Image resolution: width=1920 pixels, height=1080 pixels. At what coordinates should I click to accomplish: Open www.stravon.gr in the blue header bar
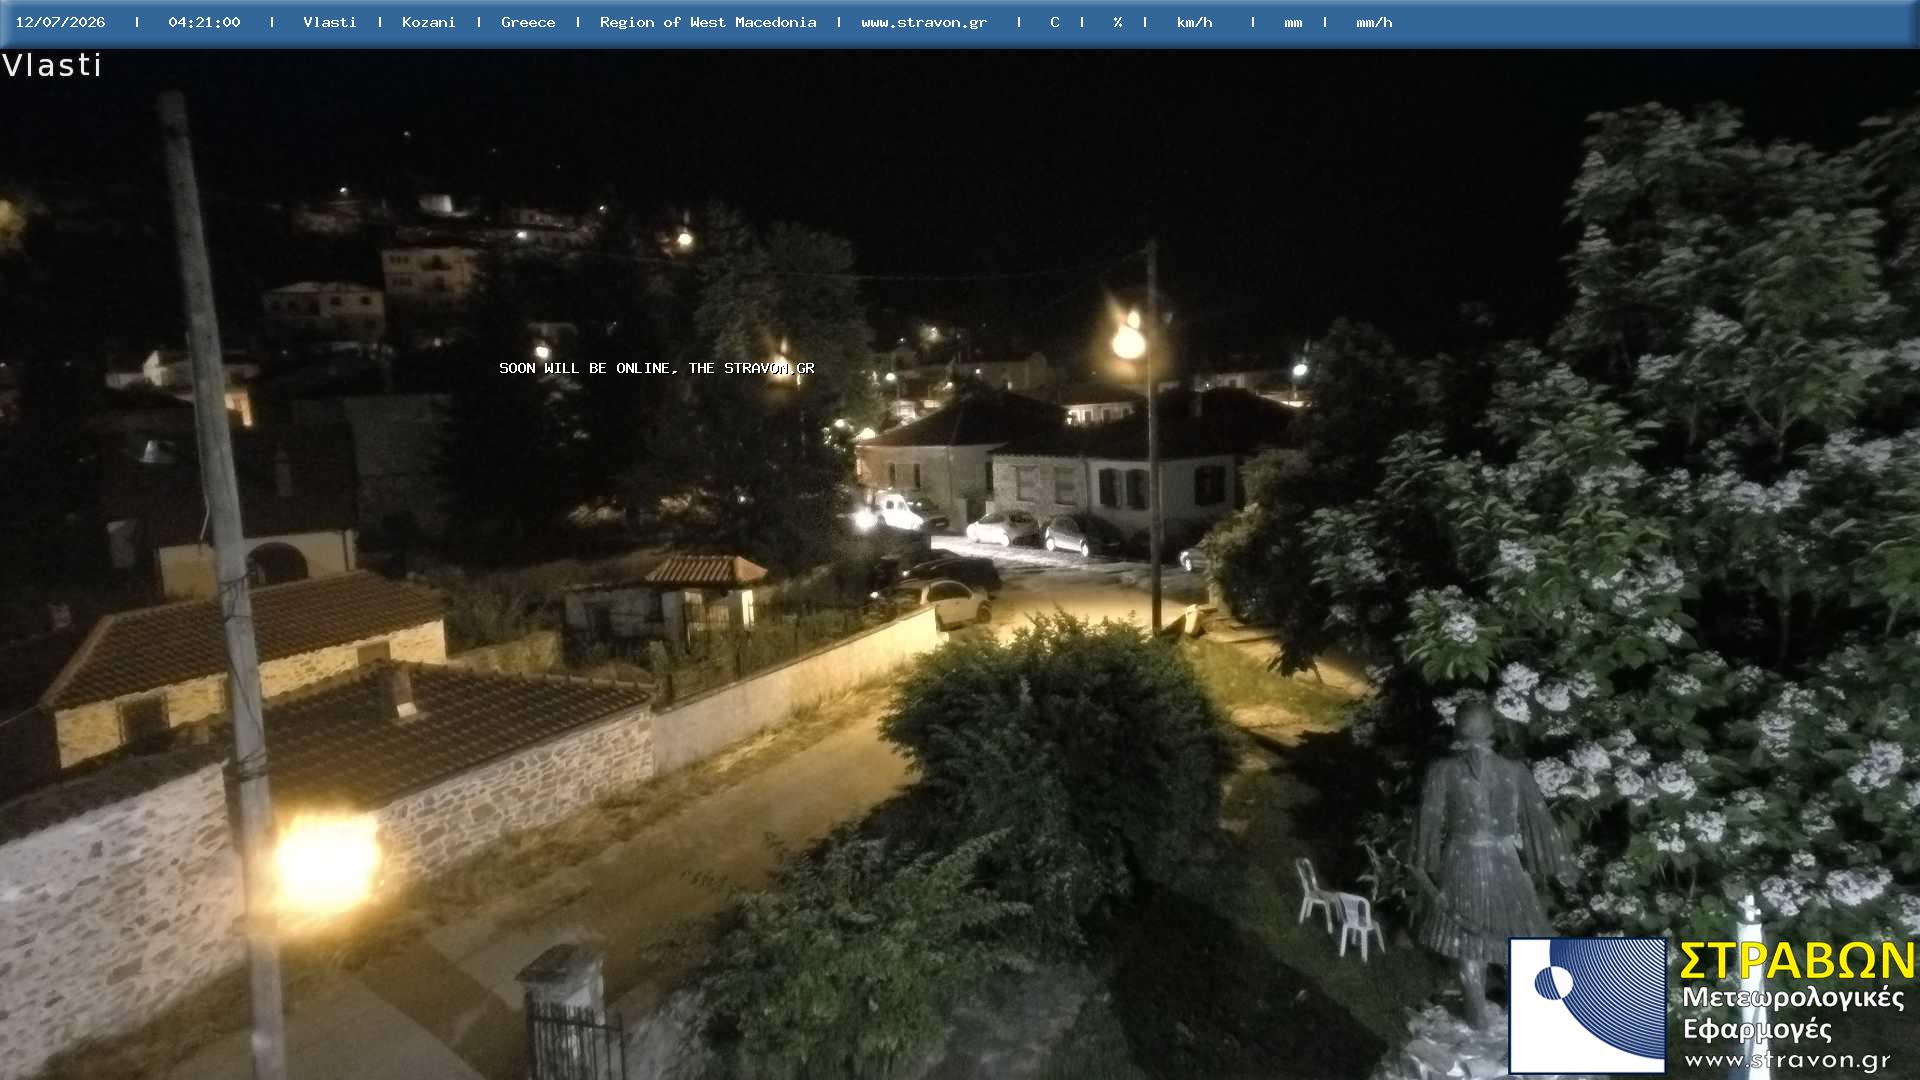[x=924, y=22]
